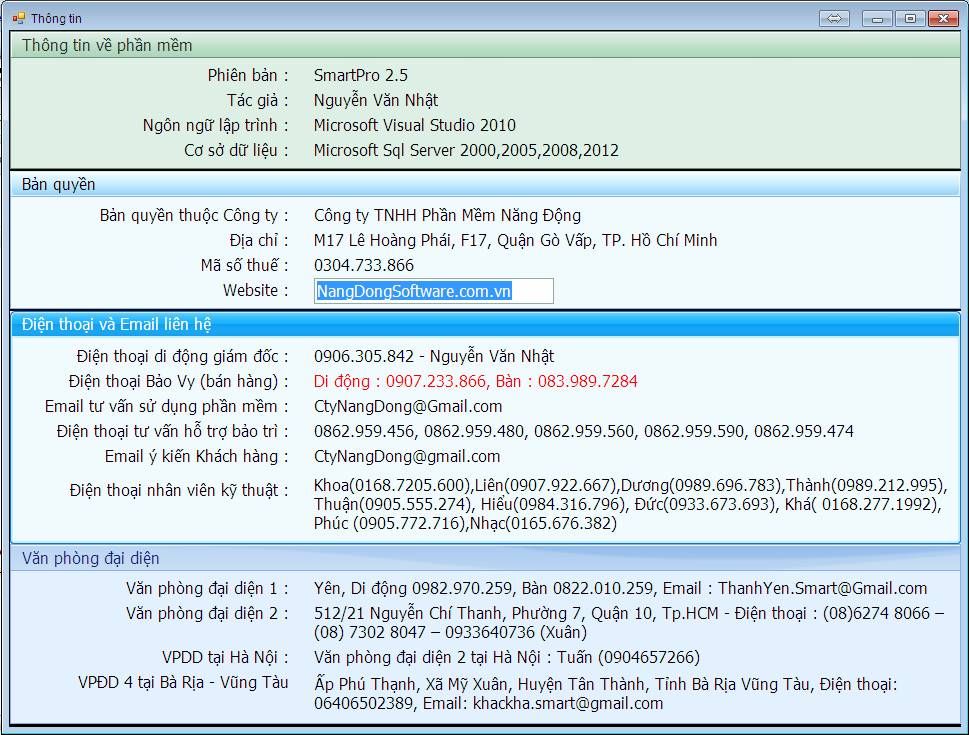The image size is (969, 735).
Task: Minimize the Thông tin window
Action: point(877,18)
